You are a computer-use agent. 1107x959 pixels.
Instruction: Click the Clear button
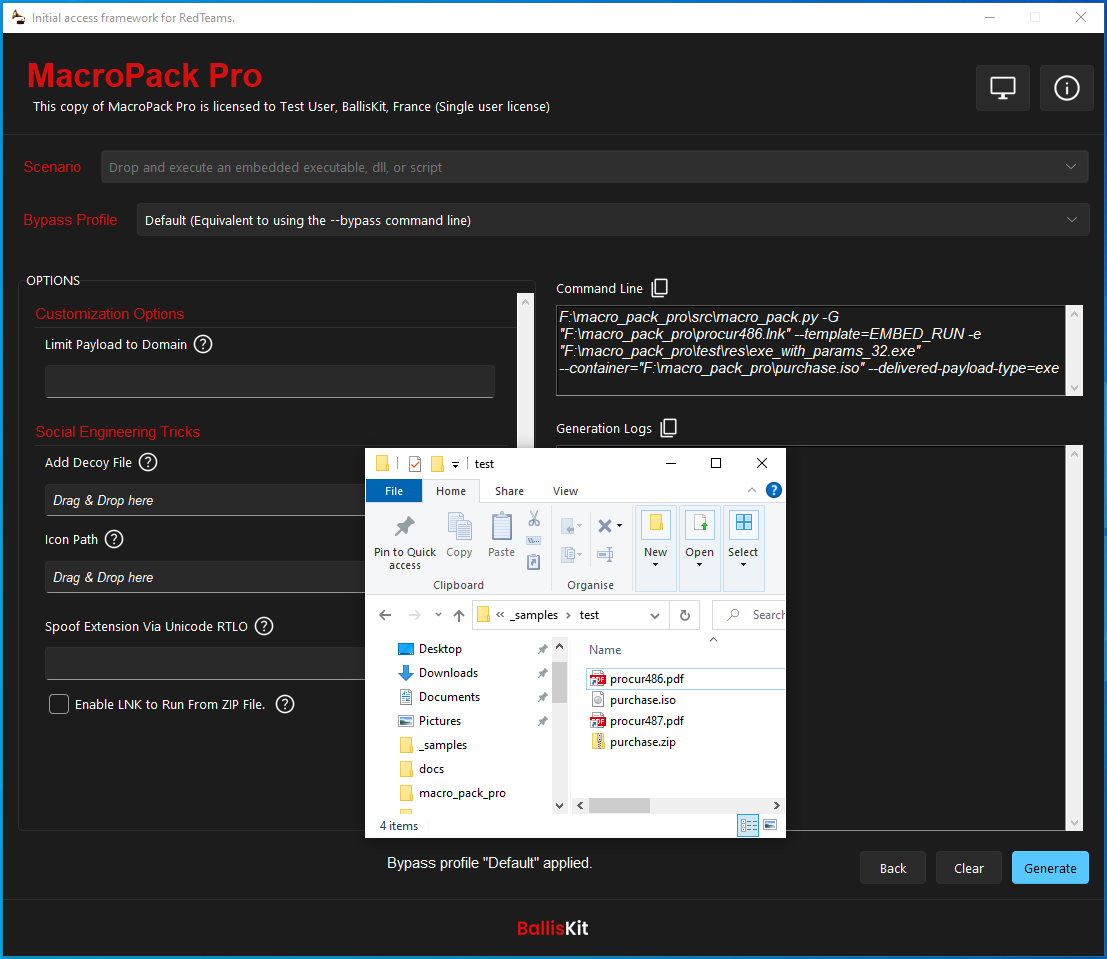click(968, 867)
